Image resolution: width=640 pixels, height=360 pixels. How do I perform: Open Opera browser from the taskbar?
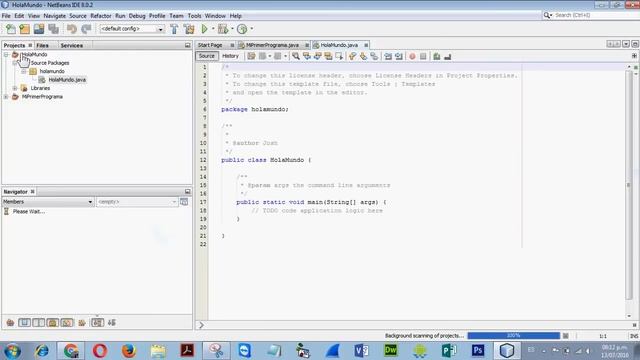point(100,351)
